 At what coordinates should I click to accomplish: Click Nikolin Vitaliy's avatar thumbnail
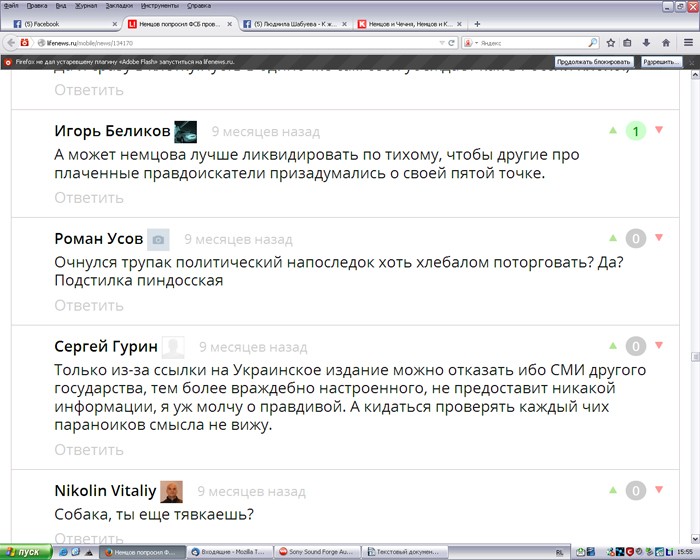pyautogui.click(x=172, y=491)
